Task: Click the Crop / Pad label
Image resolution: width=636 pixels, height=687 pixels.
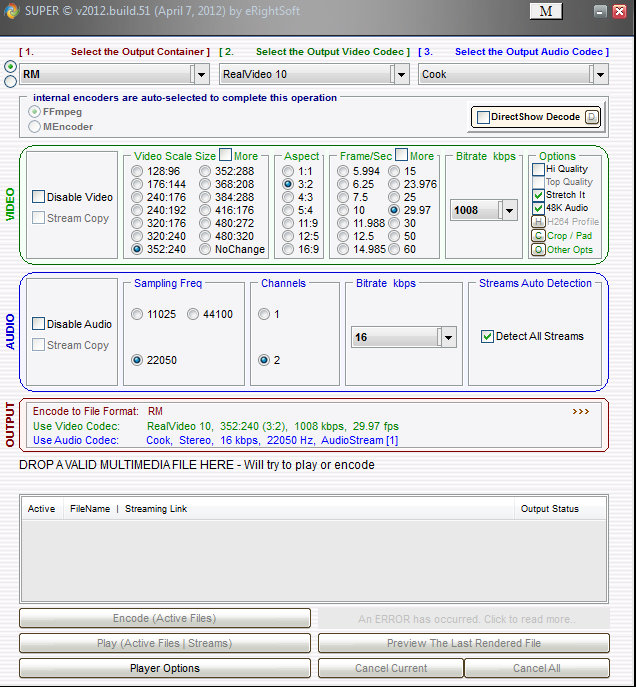Action: click(x=569, y=236)
